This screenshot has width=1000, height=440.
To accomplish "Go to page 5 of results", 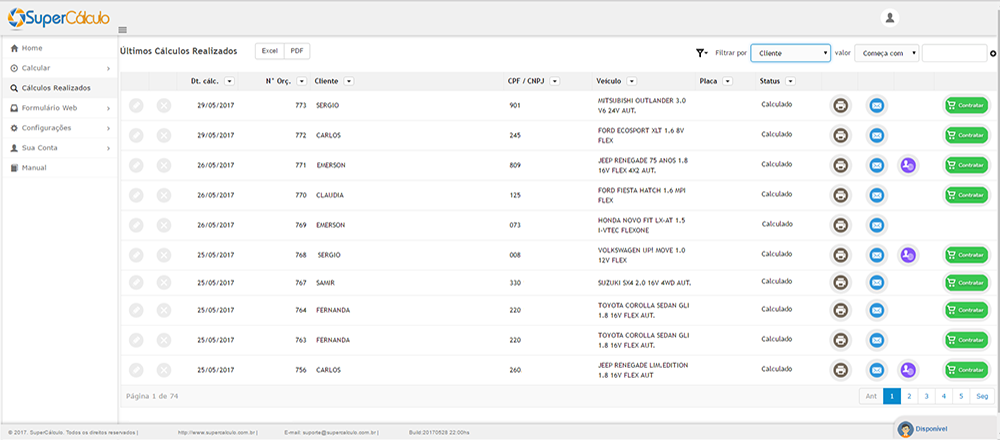I will pyautogui.click(x=961, y=396).
